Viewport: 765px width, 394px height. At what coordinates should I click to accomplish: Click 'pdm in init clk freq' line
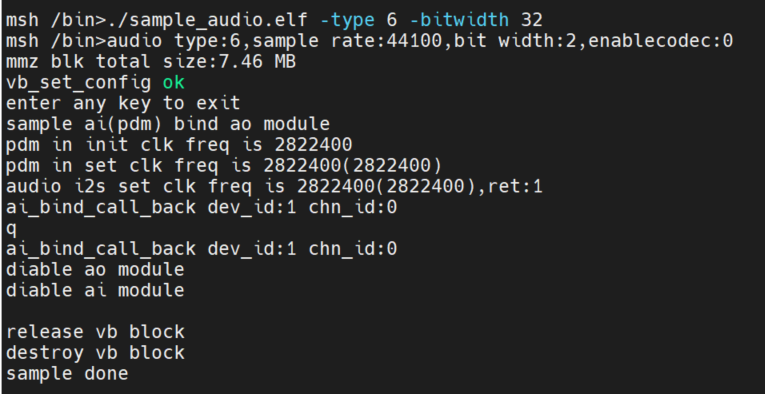pos(179,145)
